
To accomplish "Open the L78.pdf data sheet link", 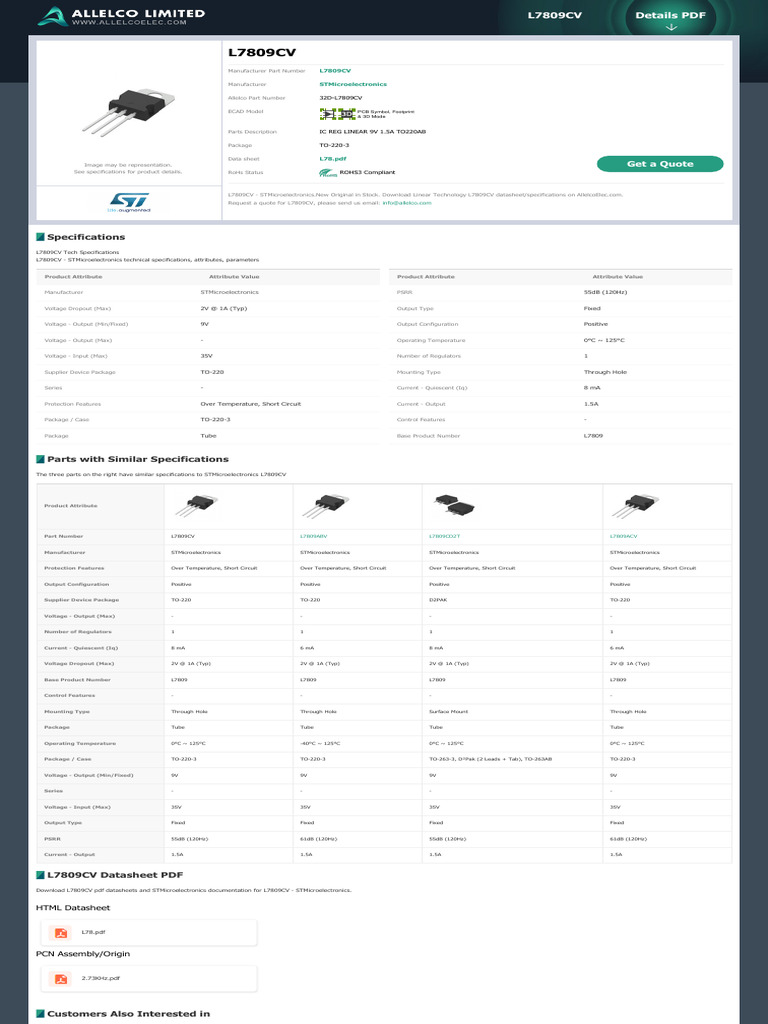I will (332, 159).
